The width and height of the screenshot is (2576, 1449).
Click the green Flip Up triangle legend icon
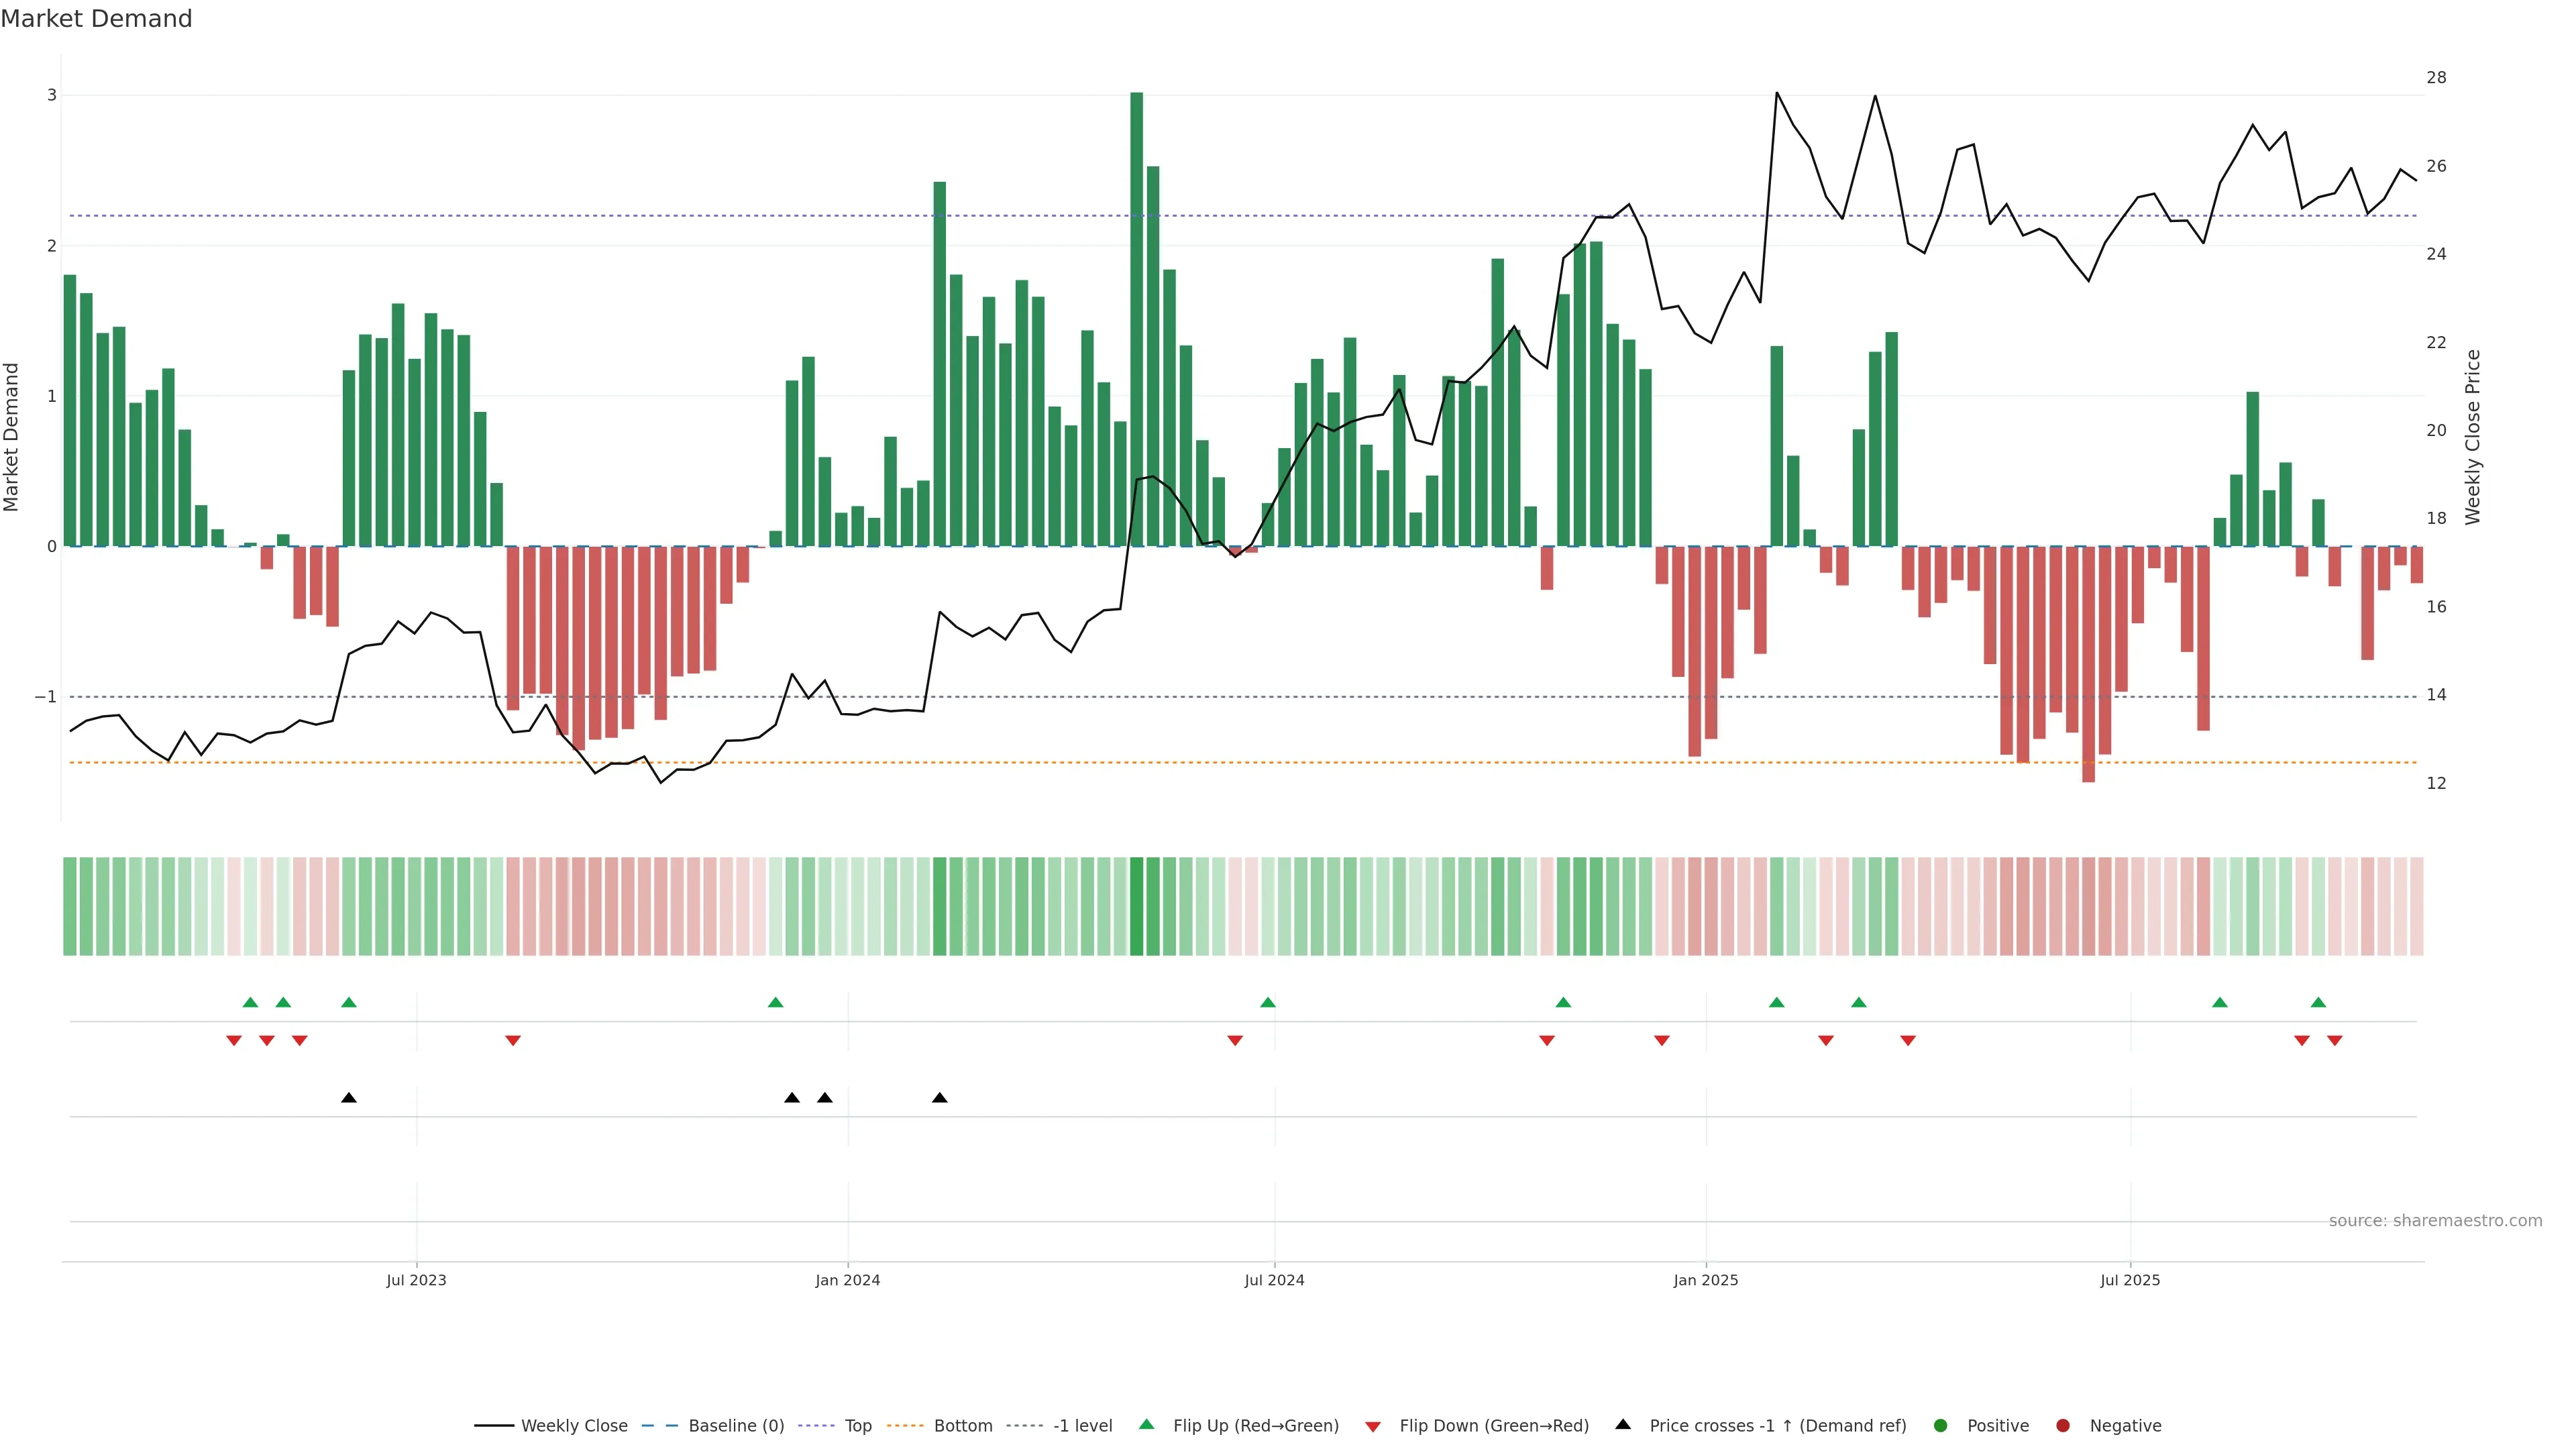1147,1425
